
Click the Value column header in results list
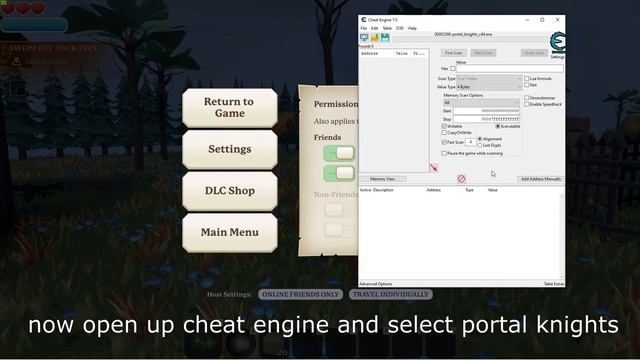coord(402,53)
